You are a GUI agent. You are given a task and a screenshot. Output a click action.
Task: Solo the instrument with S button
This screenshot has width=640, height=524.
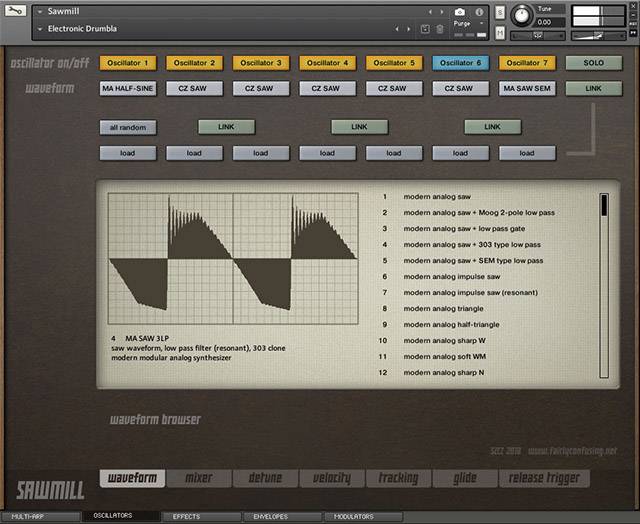point(498,11)
